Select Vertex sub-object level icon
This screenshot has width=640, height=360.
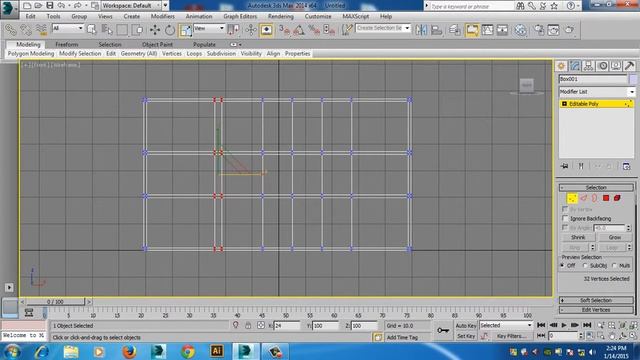click(572, 198)
